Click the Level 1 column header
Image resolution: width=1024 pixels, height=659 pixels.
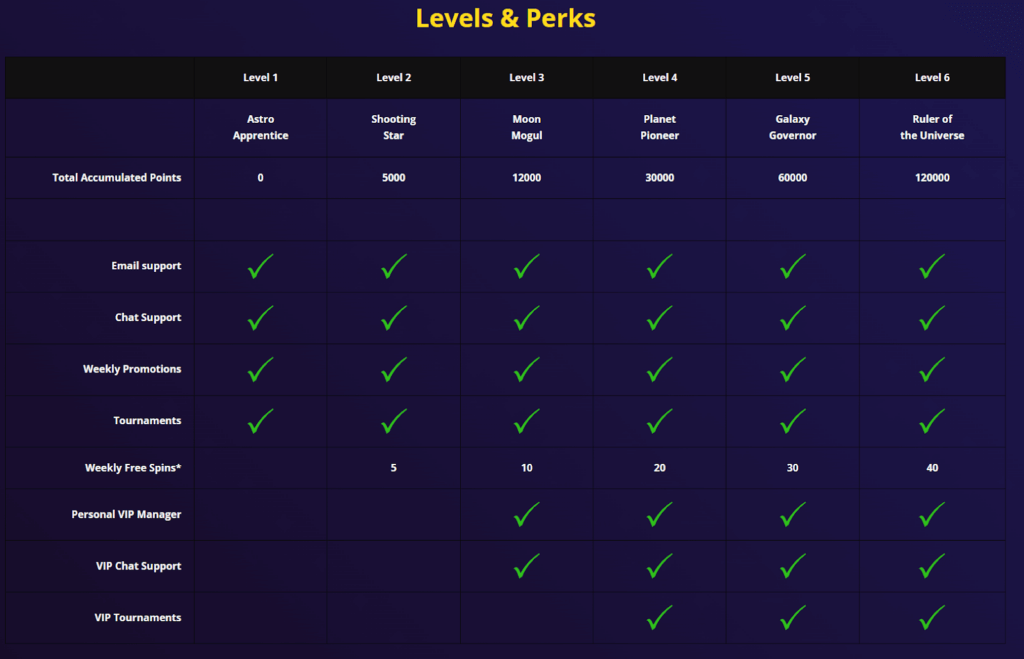[260, 77]
